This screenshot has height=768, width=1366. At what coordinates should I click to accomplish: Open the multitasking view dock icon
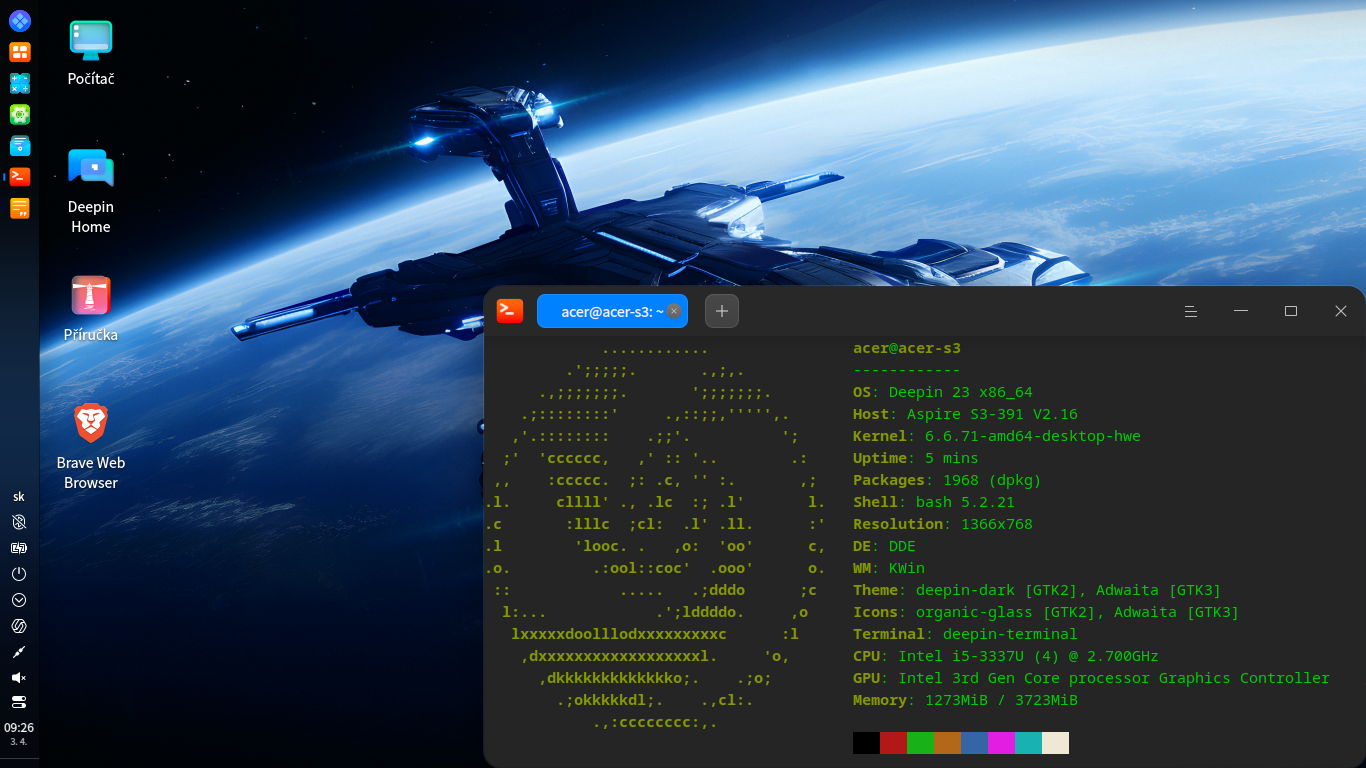19,52
